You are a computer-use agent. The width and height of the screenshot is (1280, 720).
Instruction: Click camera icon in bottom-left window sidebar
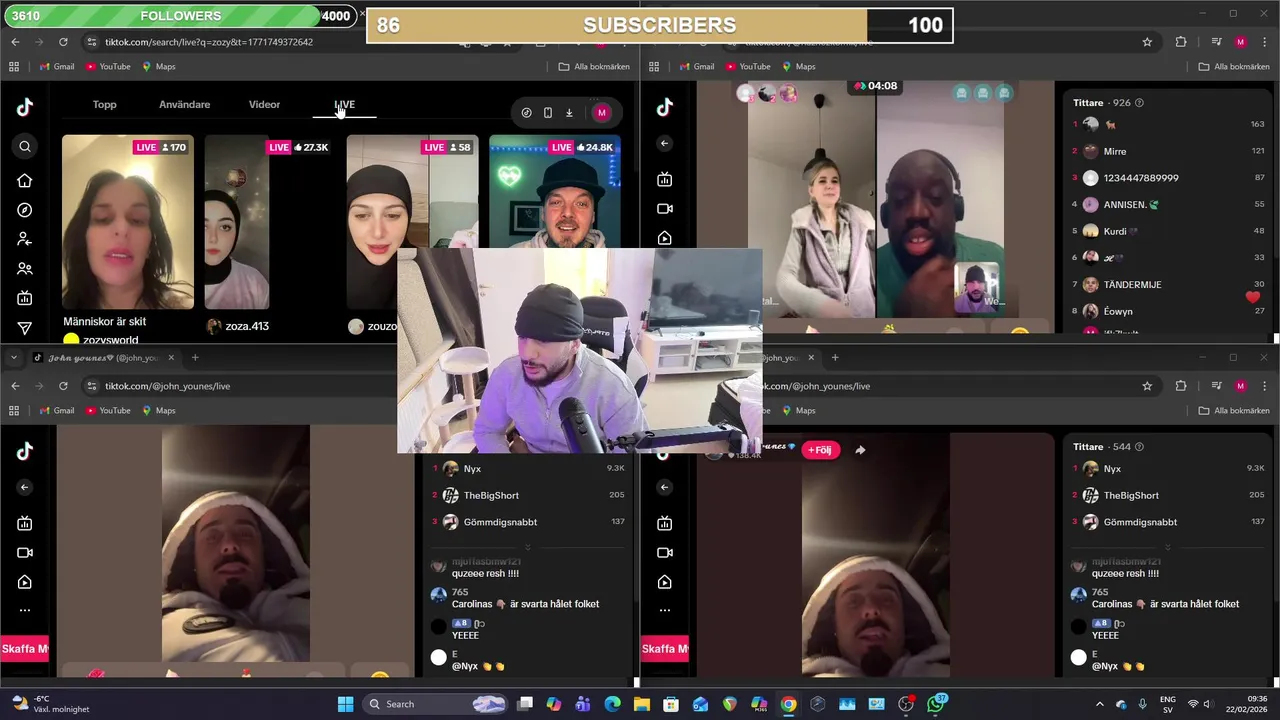pyautogui.click(x=25, y=553)
